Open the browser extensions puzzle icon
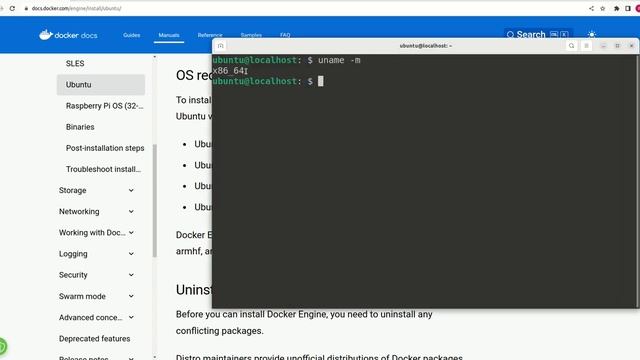The height and width of the screenshot is (360, 640). pos(616,8)
